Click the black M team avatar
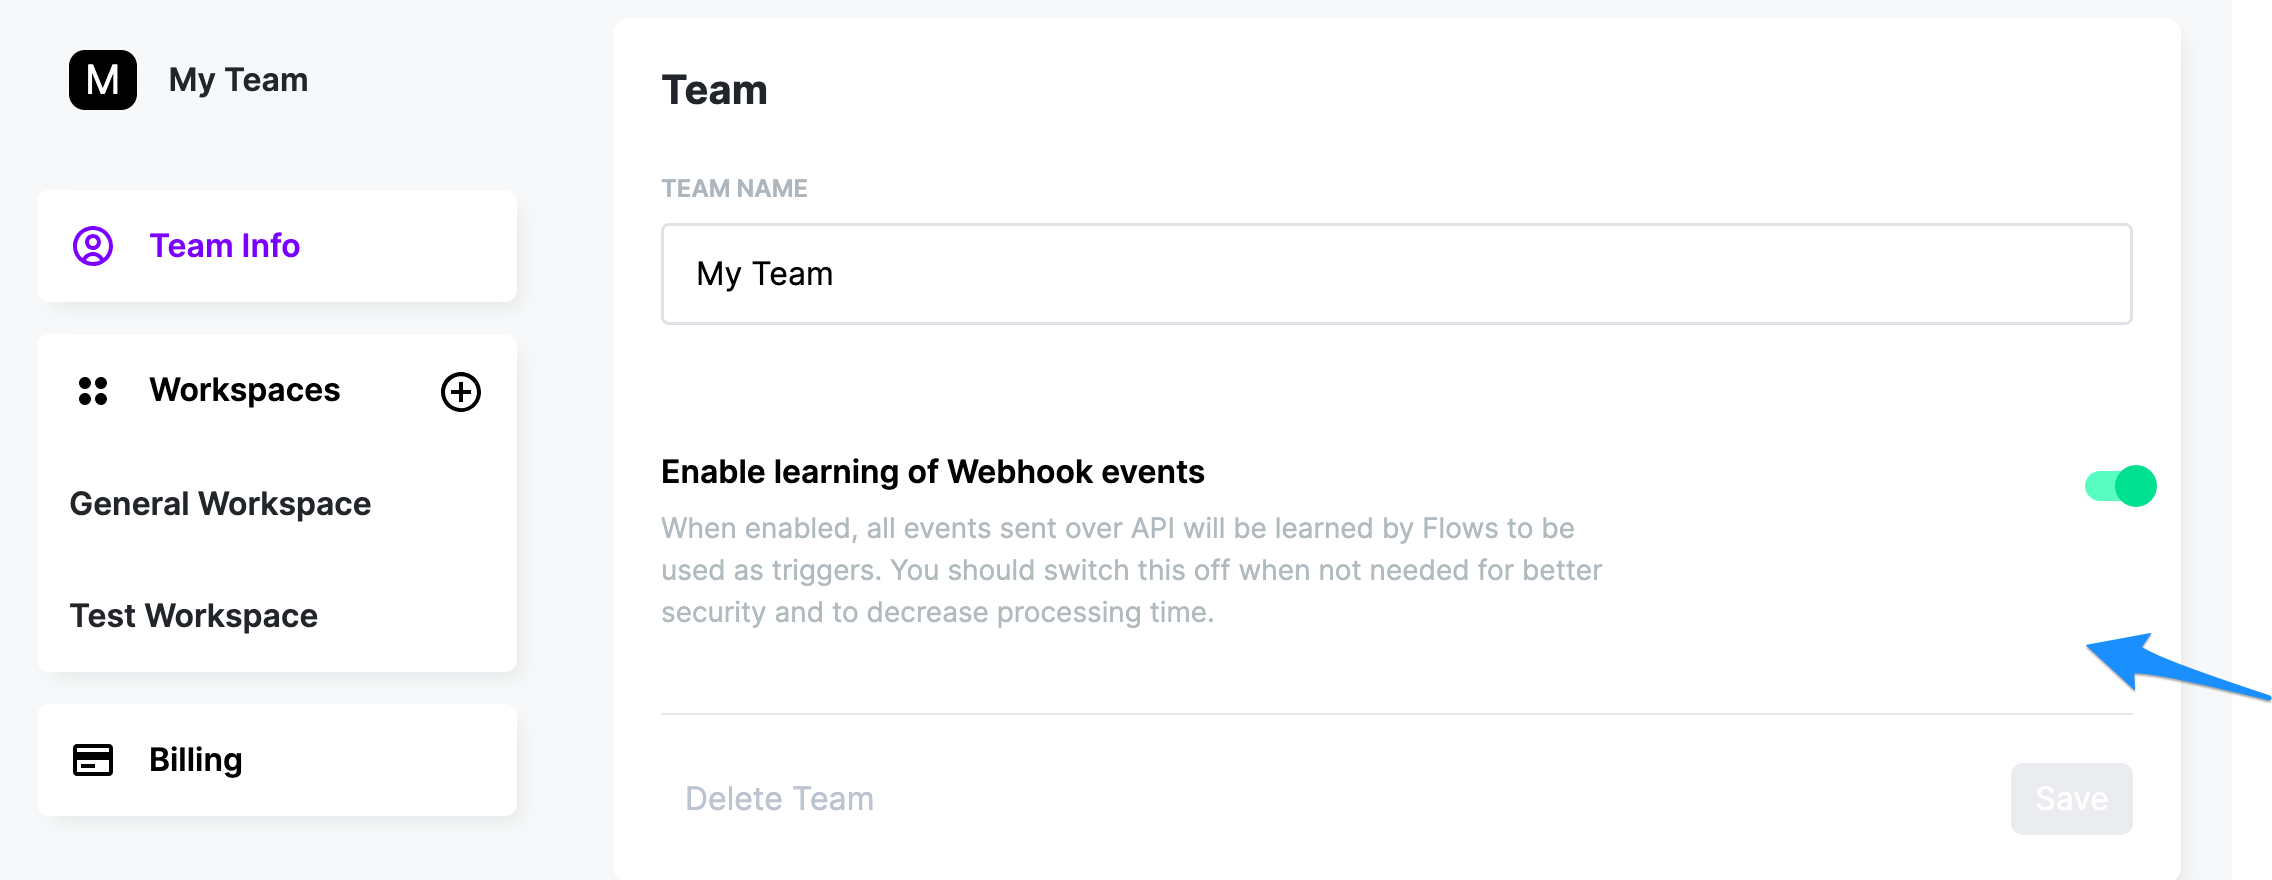Viewport: 2272px width, 880px height. 103,80
